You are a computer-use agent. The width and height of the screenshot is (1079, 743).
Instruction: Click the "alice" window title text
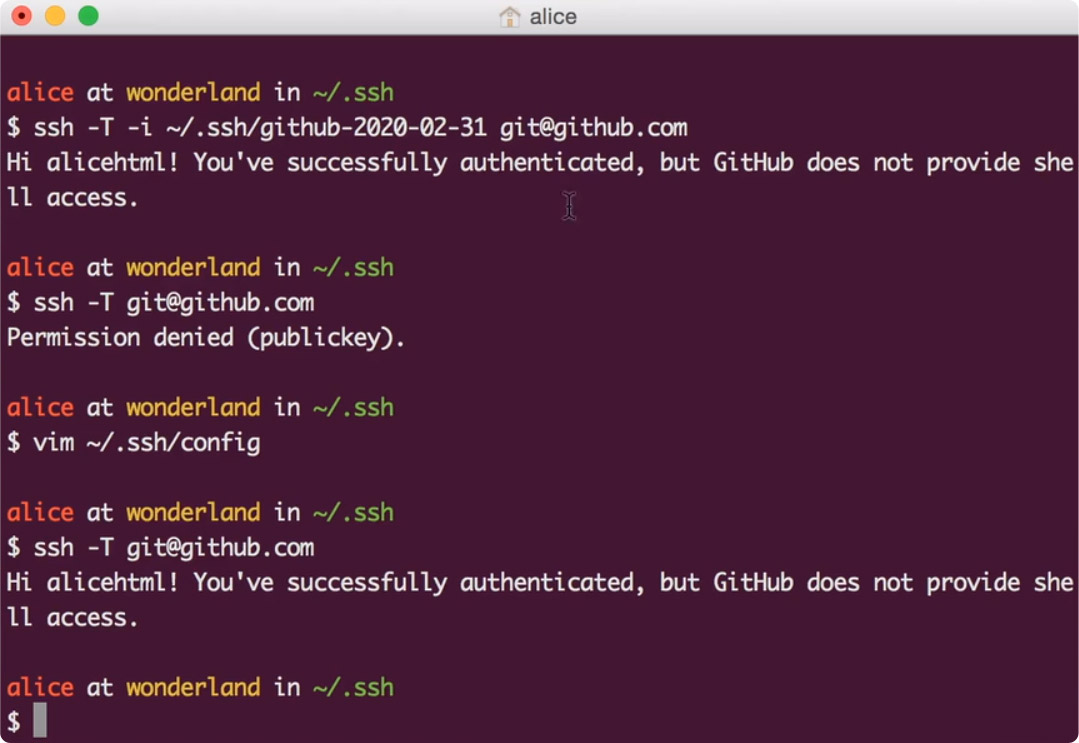point(553,17)
